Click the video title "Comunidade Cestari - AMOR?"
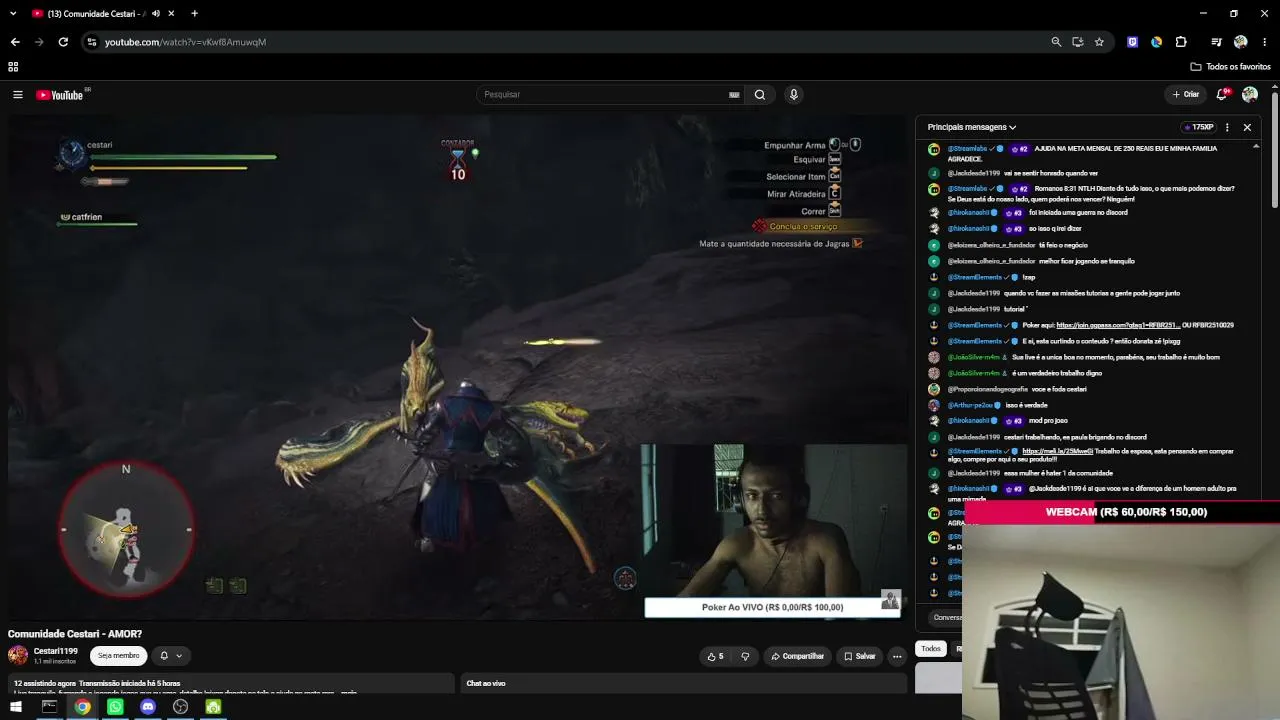Viewport: 1280px width, 720px height. pos(75,634)
